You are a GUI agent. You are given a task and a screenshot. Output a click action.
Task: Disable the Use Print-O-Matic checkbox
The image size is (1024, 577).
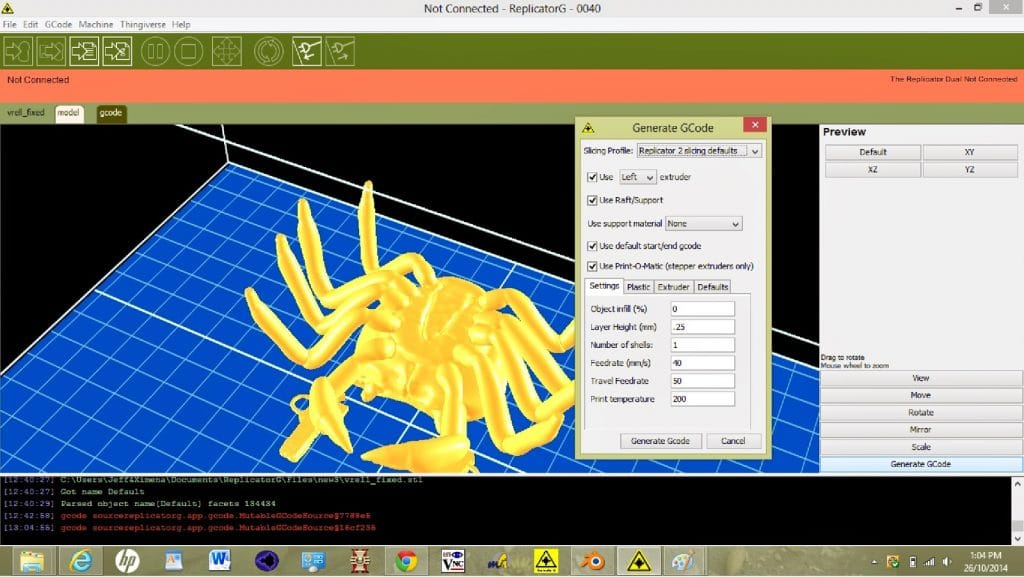click(592, 266)
